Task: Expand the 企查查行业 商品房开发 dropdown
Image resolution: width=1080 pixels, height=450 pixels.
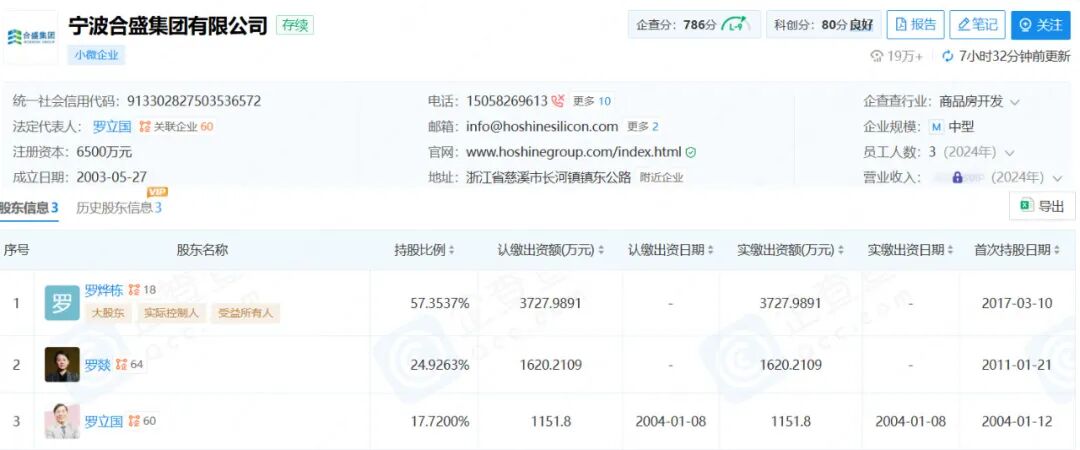Action: click(x=1015, y=102)
